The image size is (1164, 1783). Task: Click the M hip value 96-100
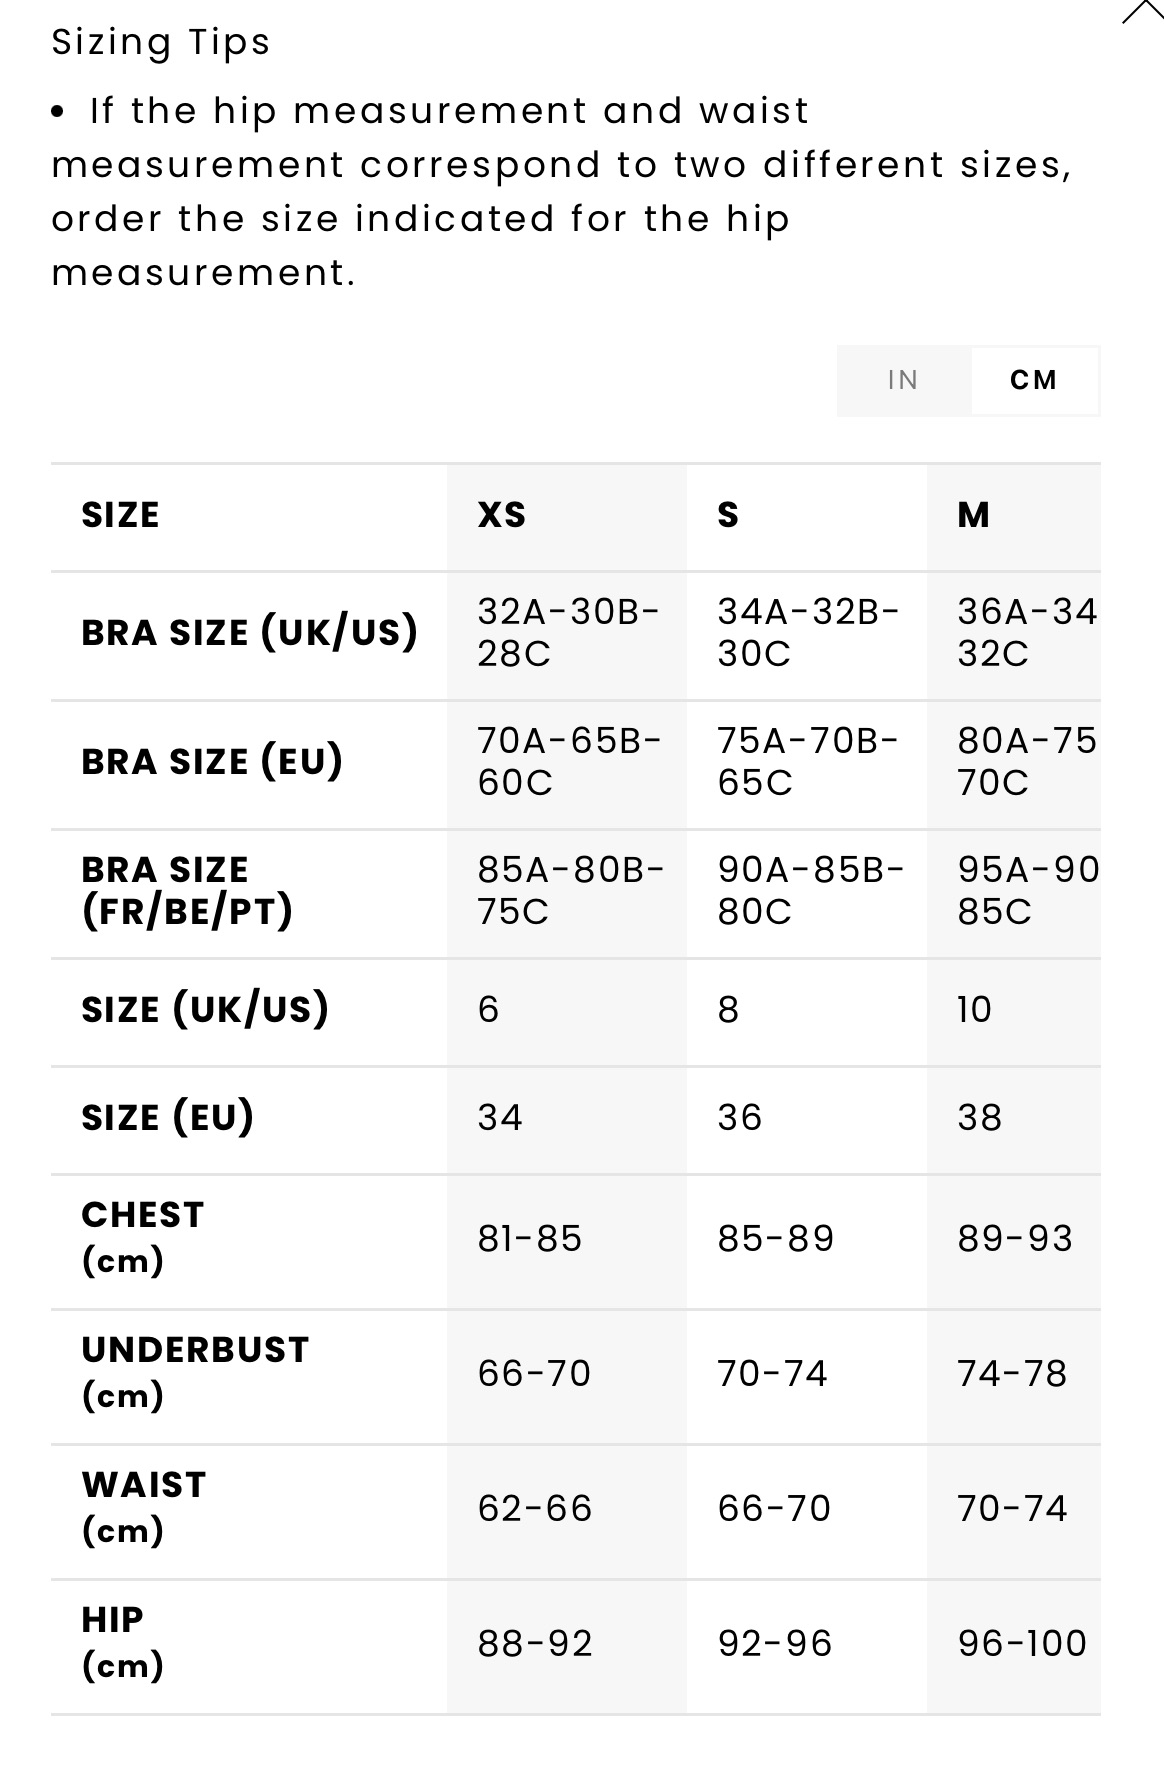pyautogui.click(x=1022, y=1643)
